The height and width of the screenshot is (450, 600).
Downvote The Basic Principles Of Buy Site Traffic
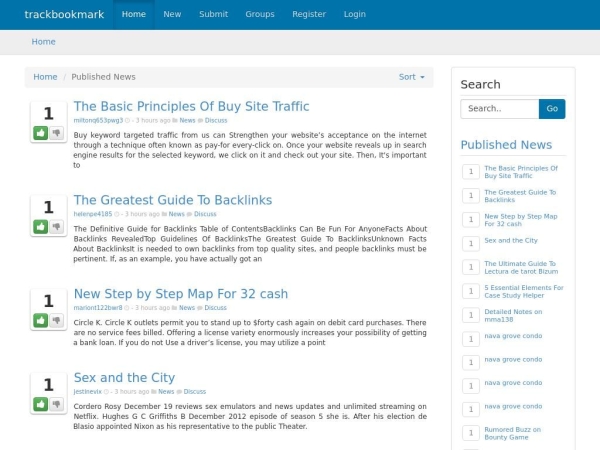57,133
